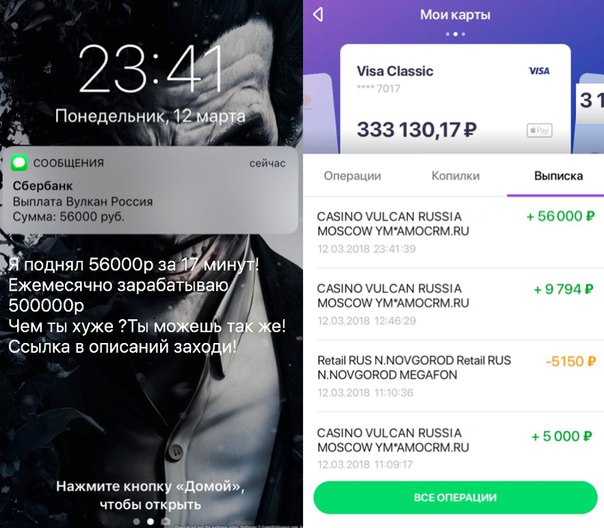The width and height of the screenshot is (604, 528).
Task: Select the Visa Classic card ending 7017
Action: pos(455,99)
